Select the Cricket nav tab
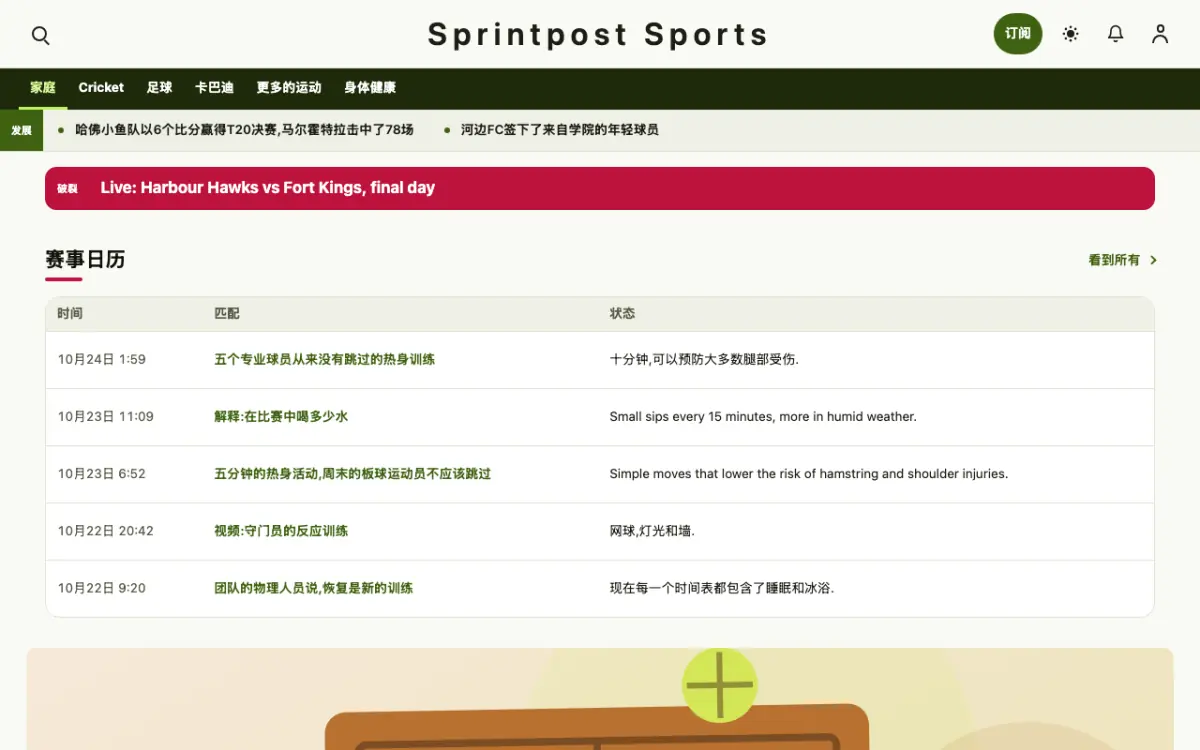 click(x=101, y=88)
